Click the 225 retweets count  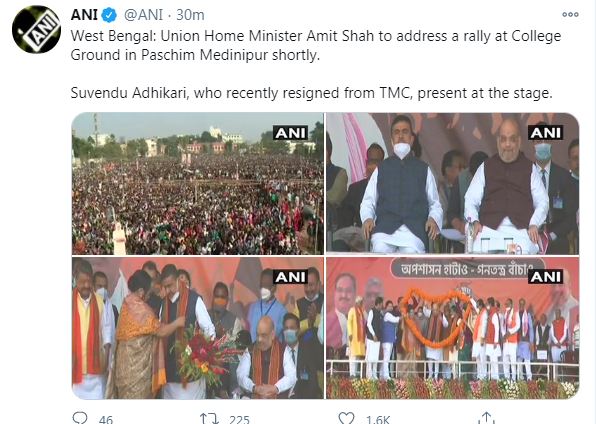point(239,419)
